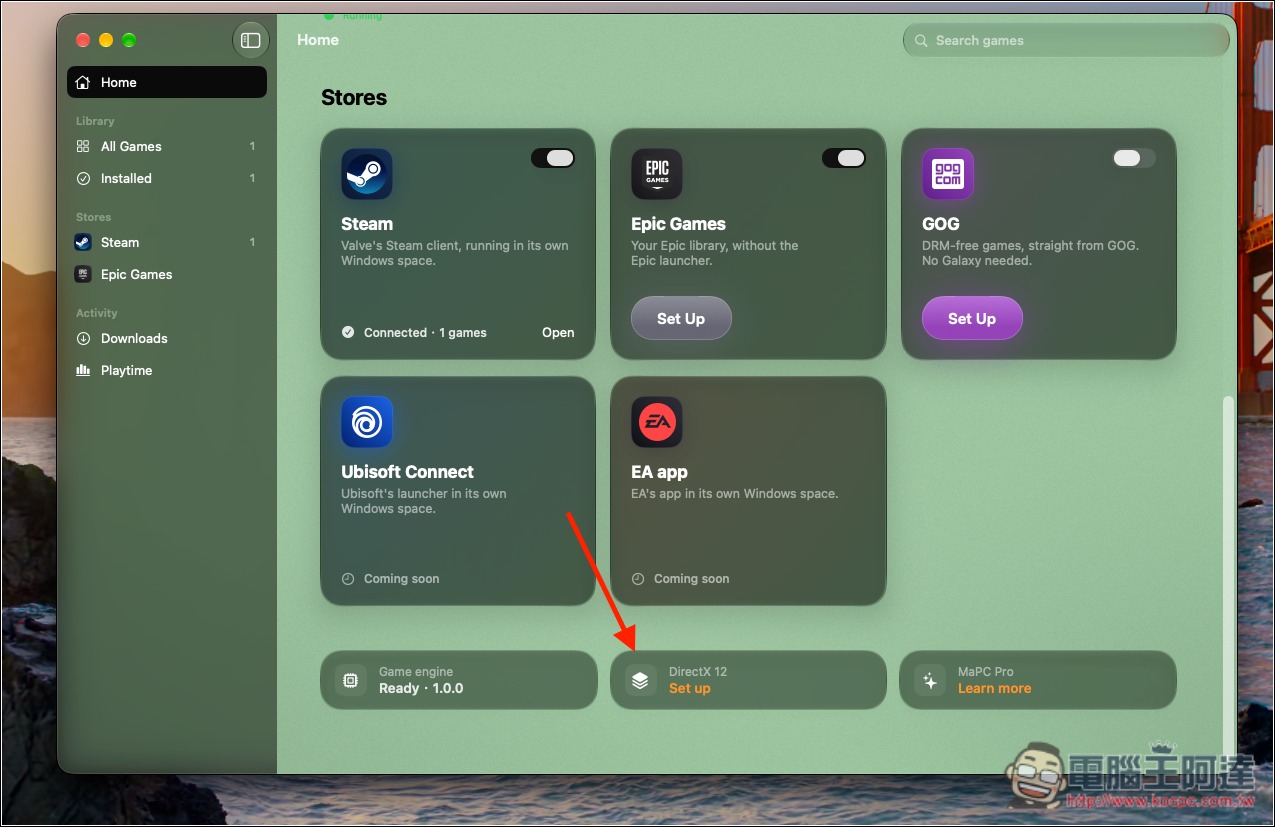Go to Home in the sidebar
The image size is (1275, 827).
167,83
